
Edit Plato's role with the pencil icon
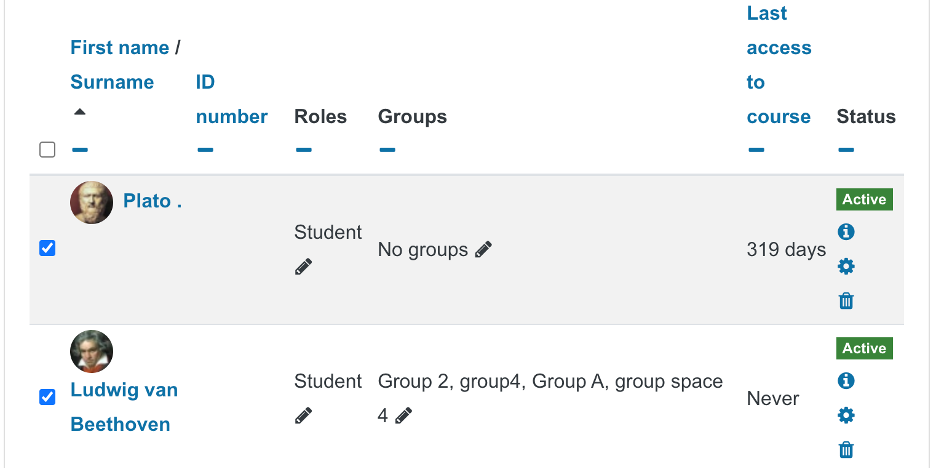(x=303, y=267)
